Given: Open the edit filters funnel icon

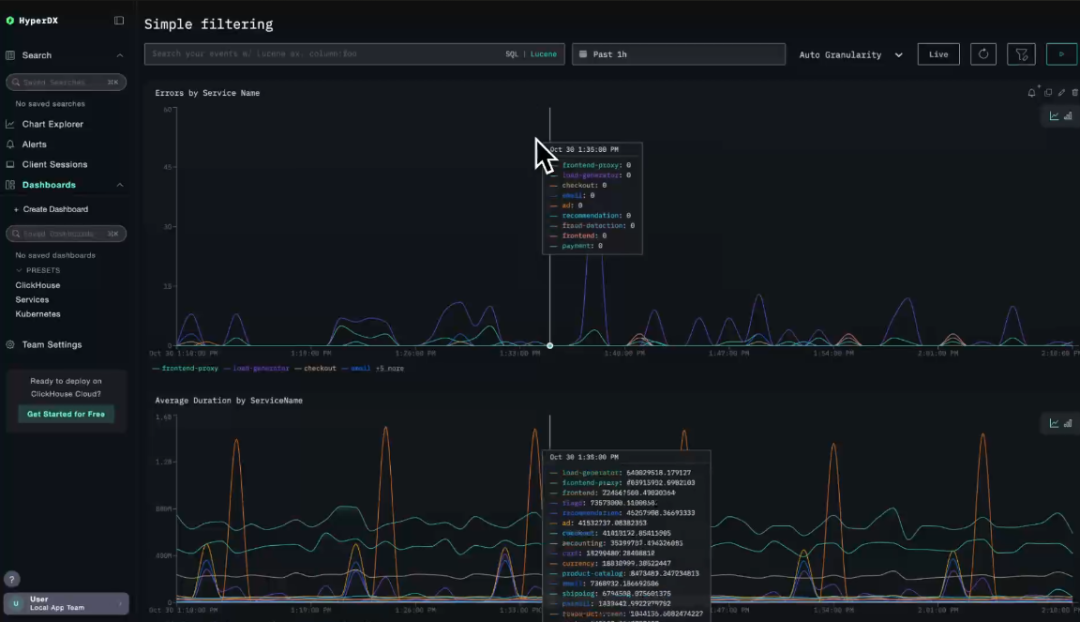Looking at the screenshot, I should [x=1021, y=54].
